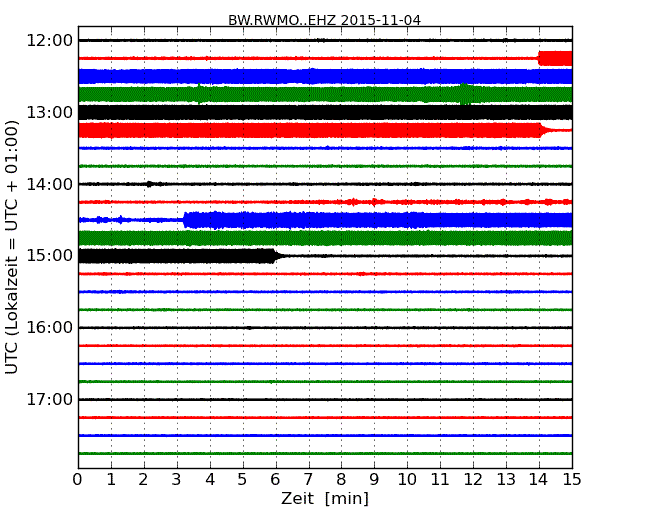This screenshot has width=650, height=520.
Task: Click where the 15:00 black signal tapers near minute 6
Action: click(x=277, y=256)
